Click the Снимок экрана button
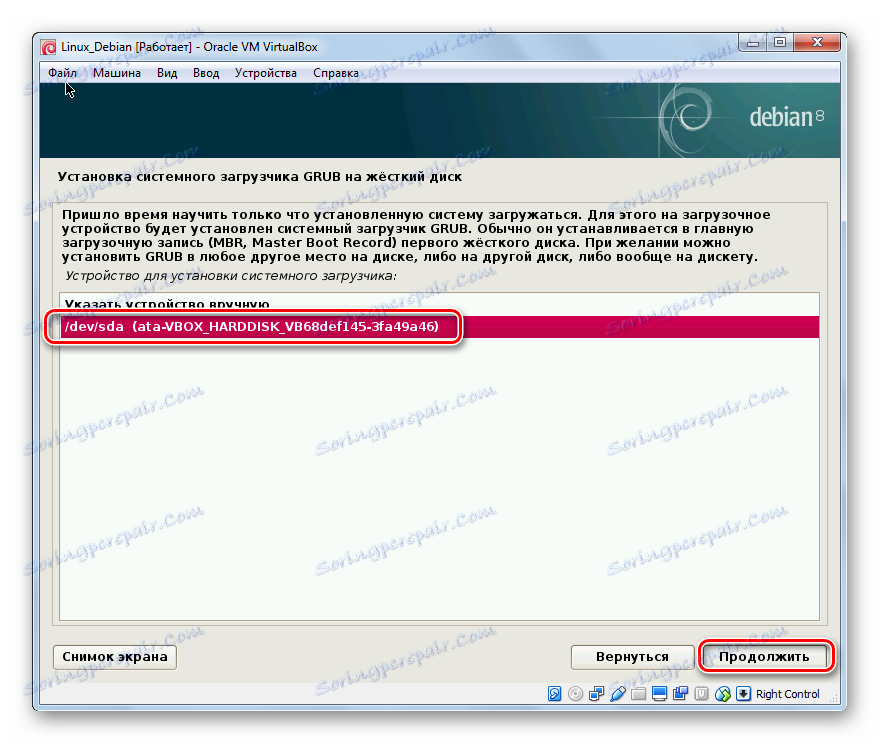Image resolution: width=880 pixels, height=744 pixels. pyautogui.click(x=114, y=656)
